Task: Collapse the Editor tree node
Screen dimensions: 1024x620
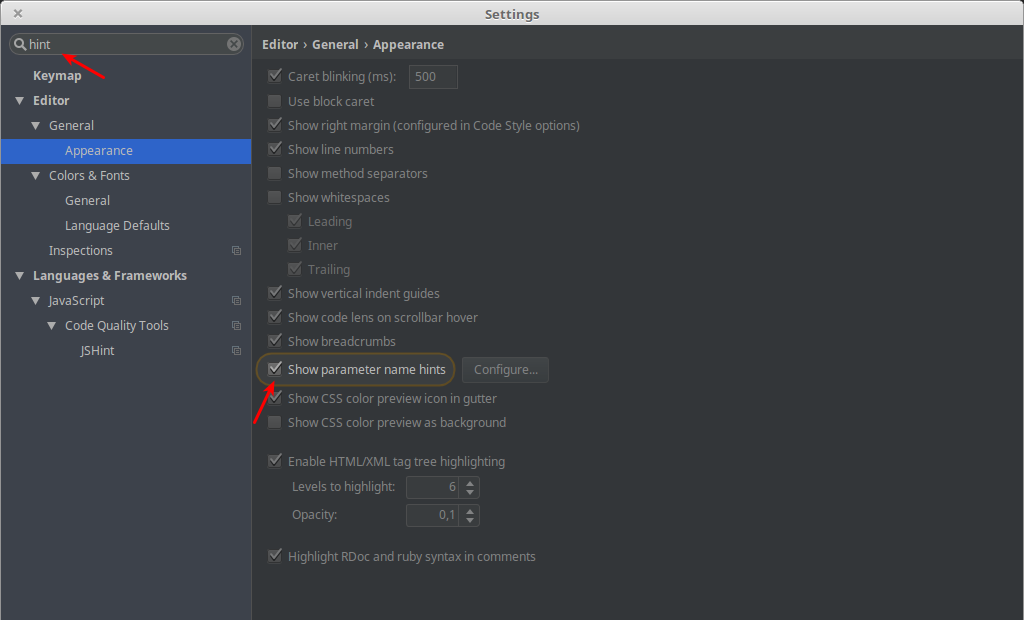Action: (x=20, y=101)
